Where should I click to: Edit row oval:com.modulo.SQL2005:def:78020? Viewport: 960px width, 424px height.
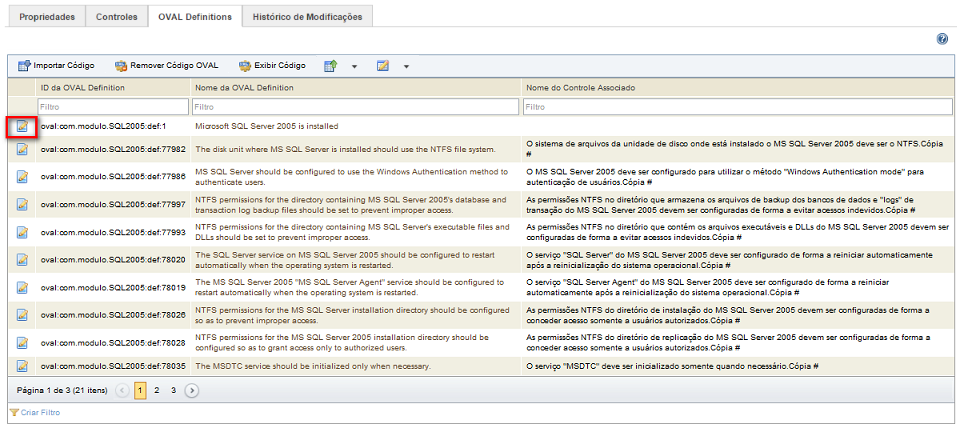click(23, 259)
